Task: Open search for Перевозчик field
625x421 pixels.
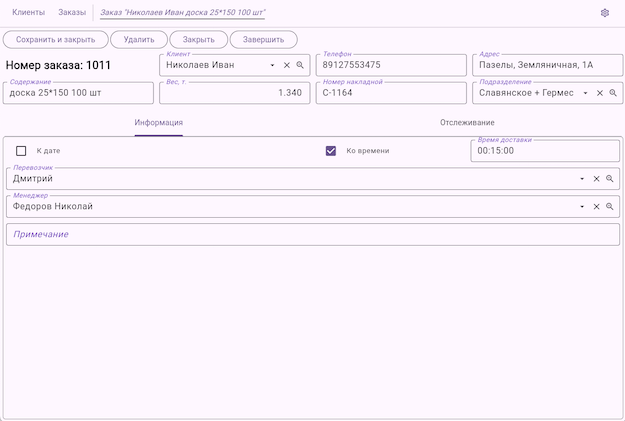Action: tap(609, 179)
